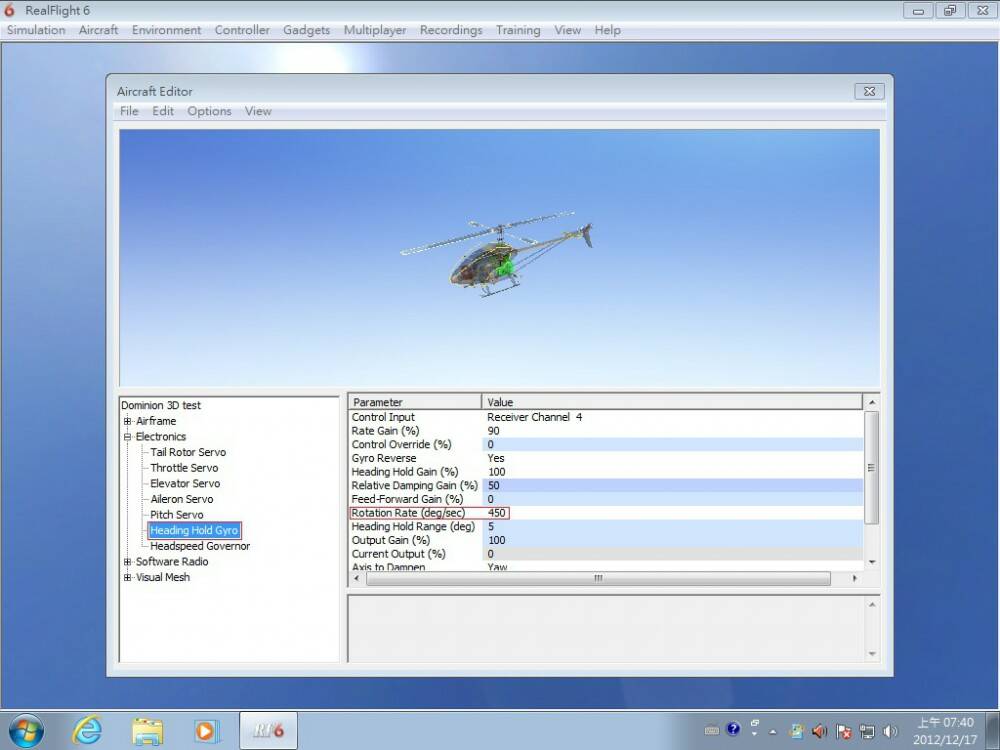1000x750 pixels.
Task: Click the blue help question-mark tray icon
Action: (x=733, y=729)
